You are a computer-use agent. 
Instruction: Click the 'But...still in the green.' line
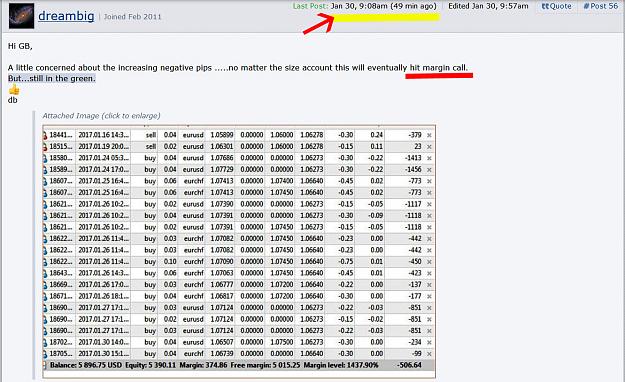(x=52, y=79)
